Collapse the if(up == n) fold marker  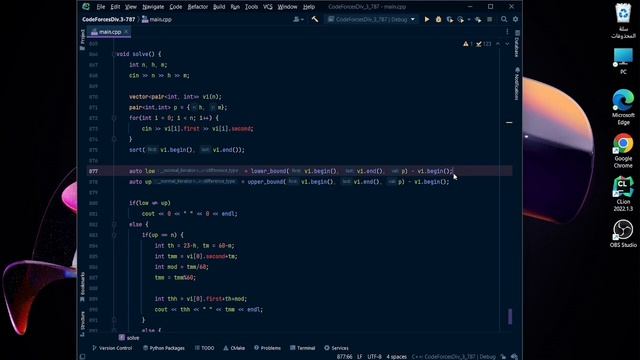tap(114, 235)
